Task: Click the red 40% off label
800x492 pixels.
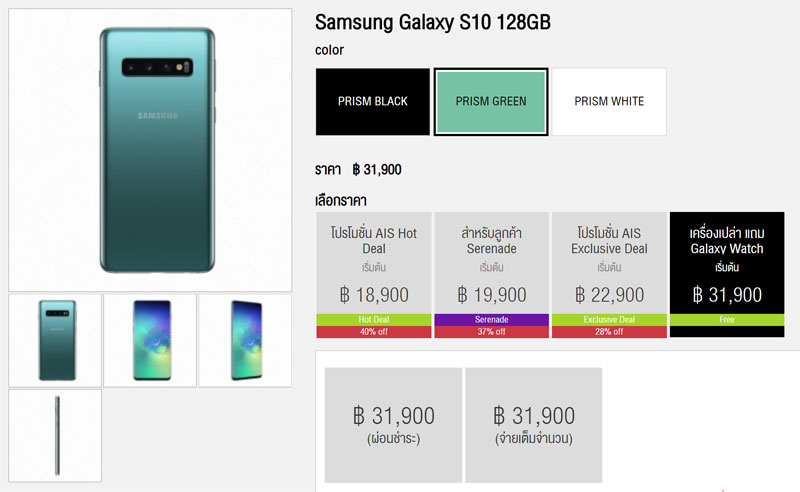Action: 373,332
